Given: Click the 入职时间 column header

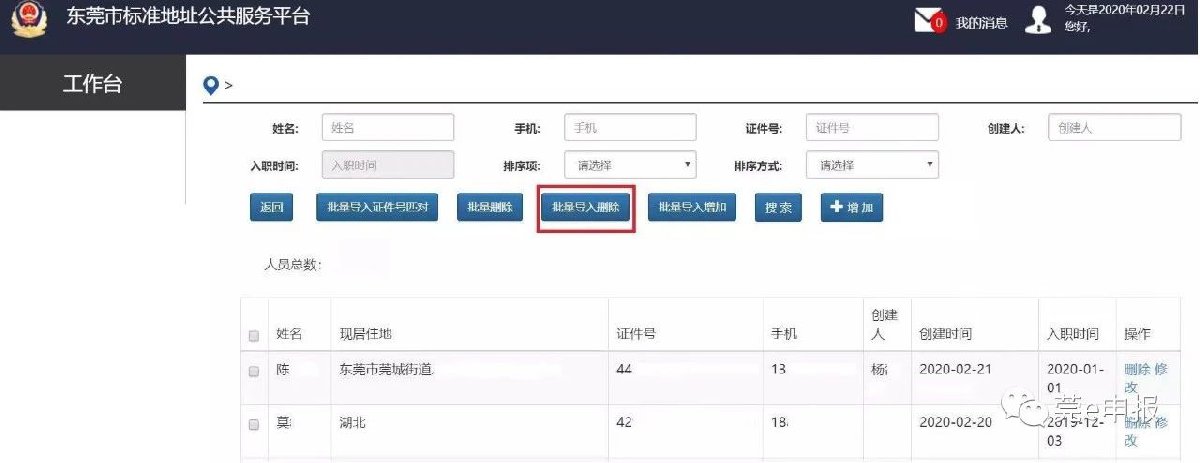Looking at the screenshot, I should [1073, 334].
